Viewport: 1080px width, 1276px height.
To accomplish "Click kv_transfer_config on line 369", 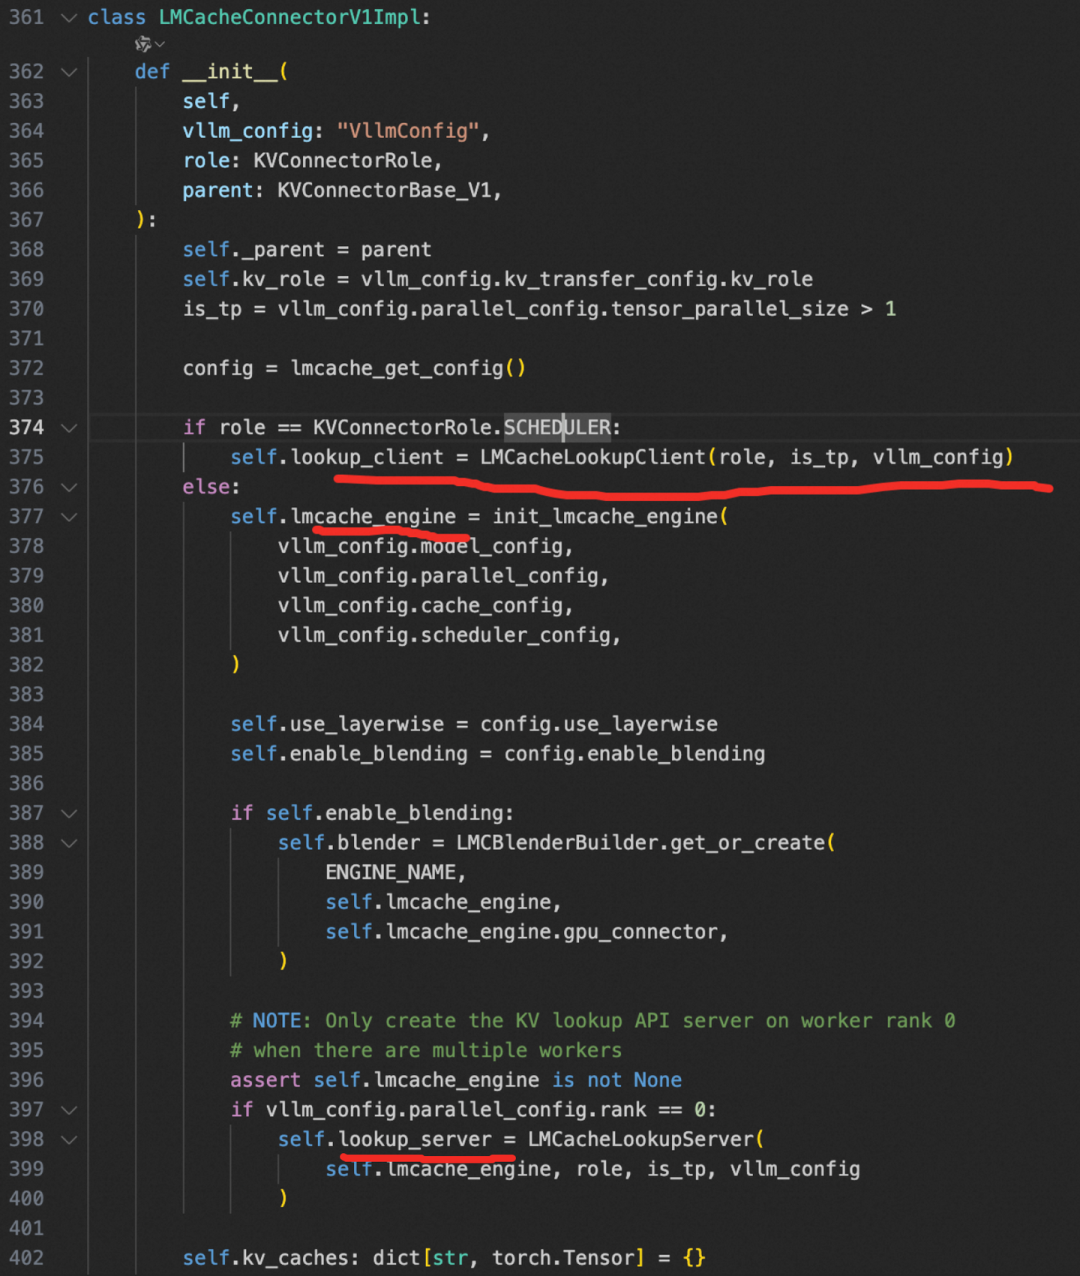I will [610, 279].
